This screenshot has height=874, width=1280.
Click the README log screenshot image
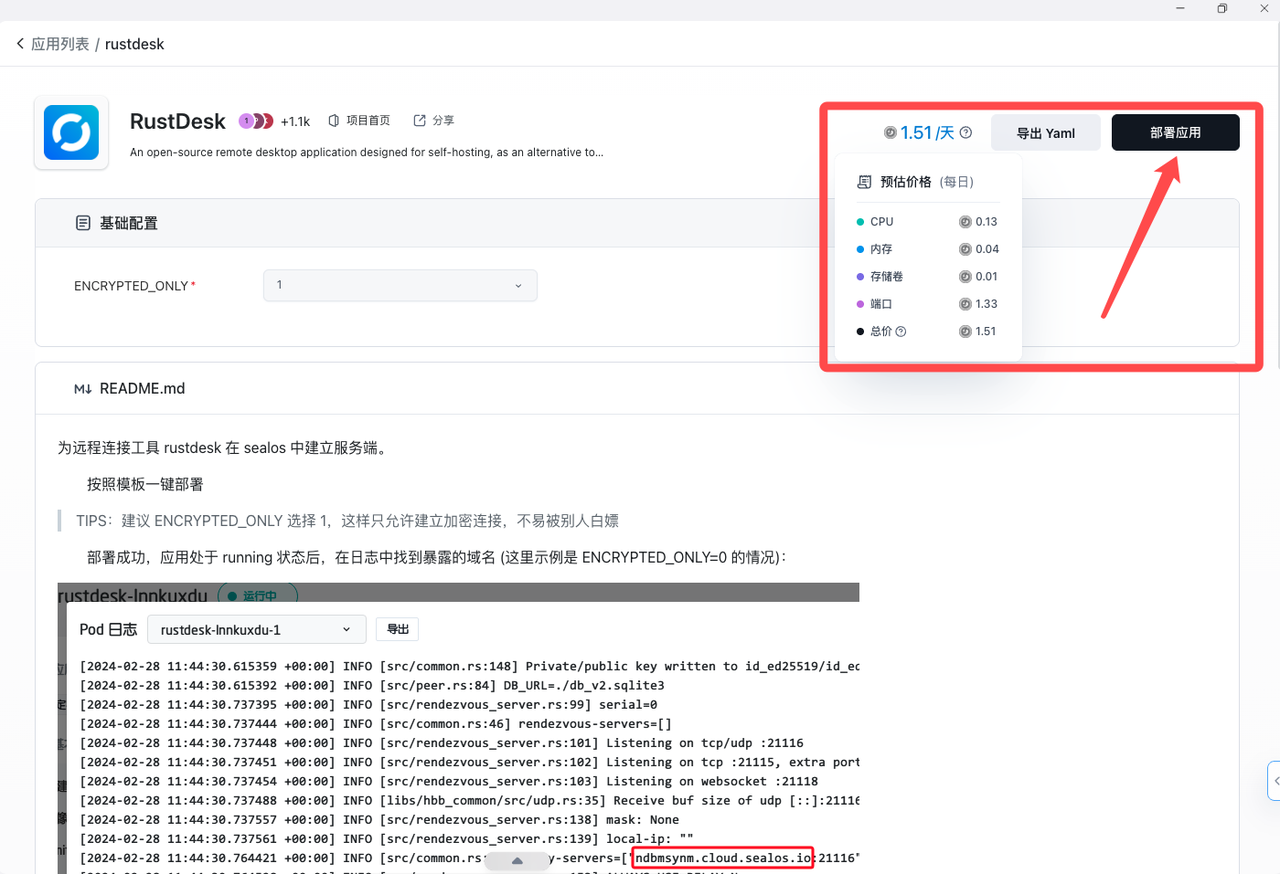tap(458, 728)
